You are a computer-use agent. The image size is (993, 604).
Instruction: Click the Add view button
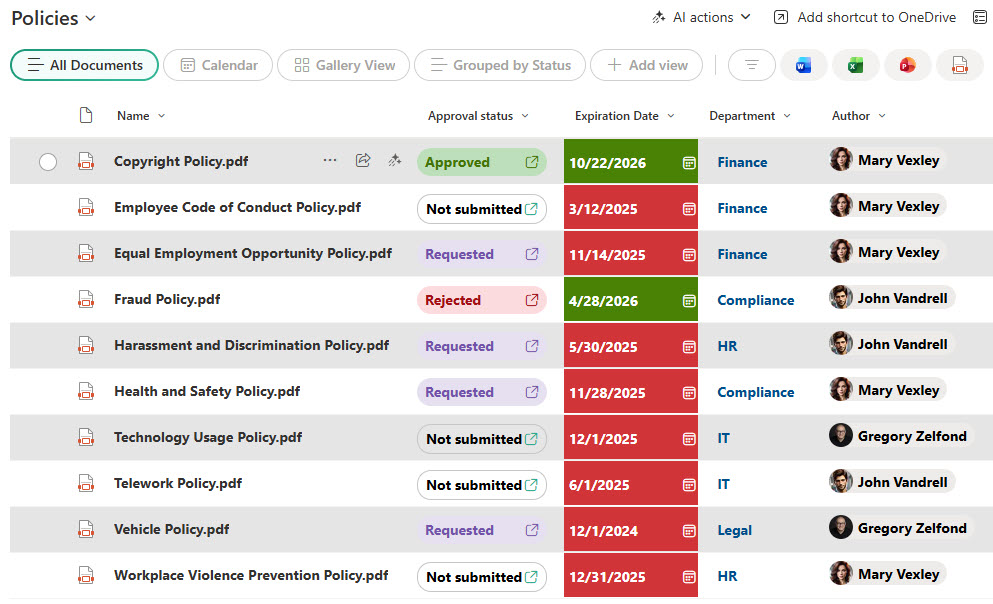(646, 64)
